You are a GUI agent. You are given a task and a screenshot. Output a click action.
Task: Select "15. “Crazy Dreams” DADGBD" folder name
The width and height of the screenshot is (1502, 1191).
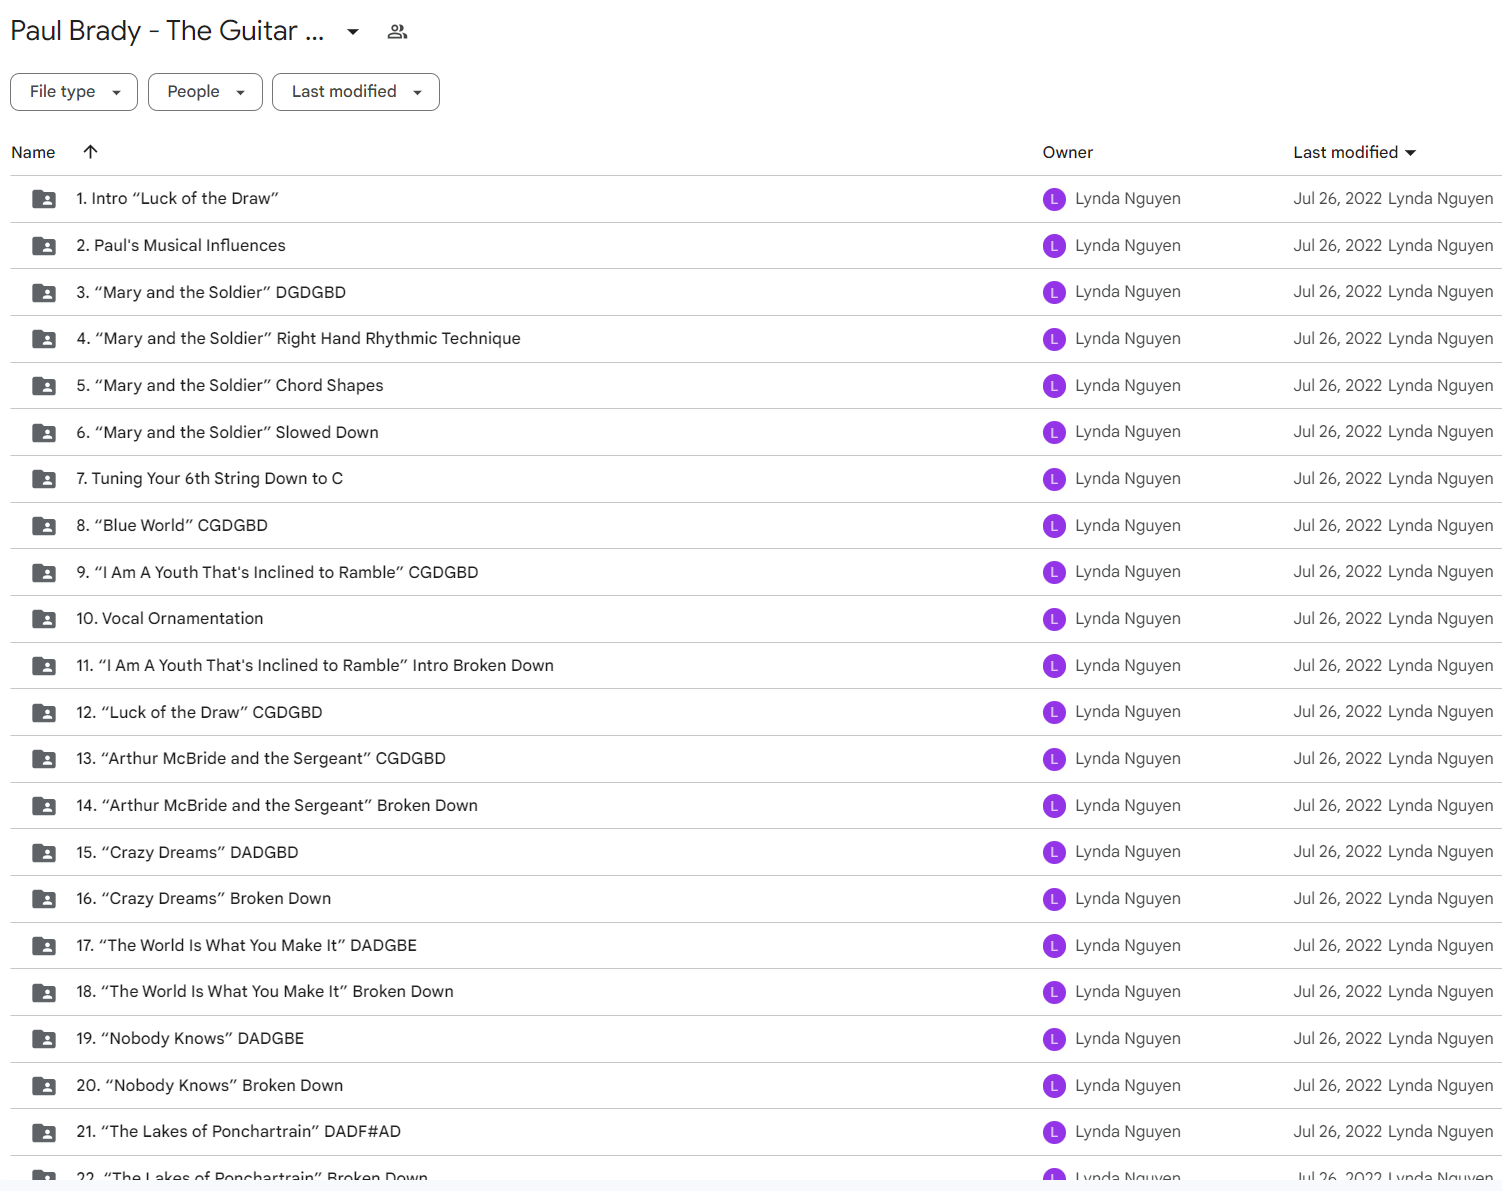187,853
